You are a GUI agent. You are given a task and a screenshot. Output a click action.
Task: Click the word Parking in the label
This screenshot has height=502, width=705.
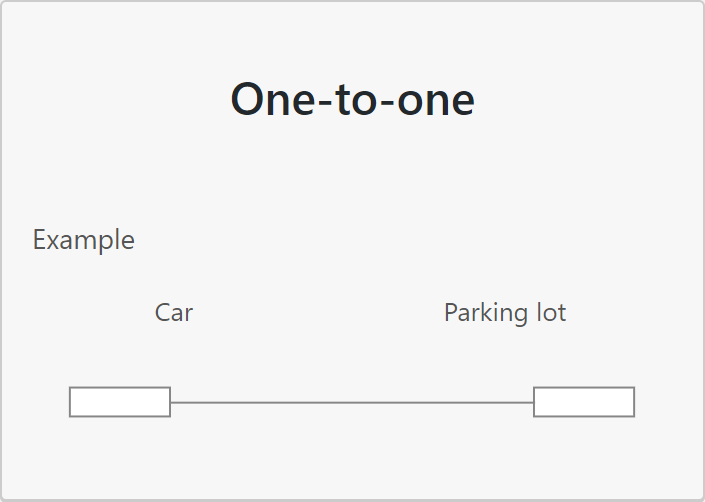click(x=486, y=313)
